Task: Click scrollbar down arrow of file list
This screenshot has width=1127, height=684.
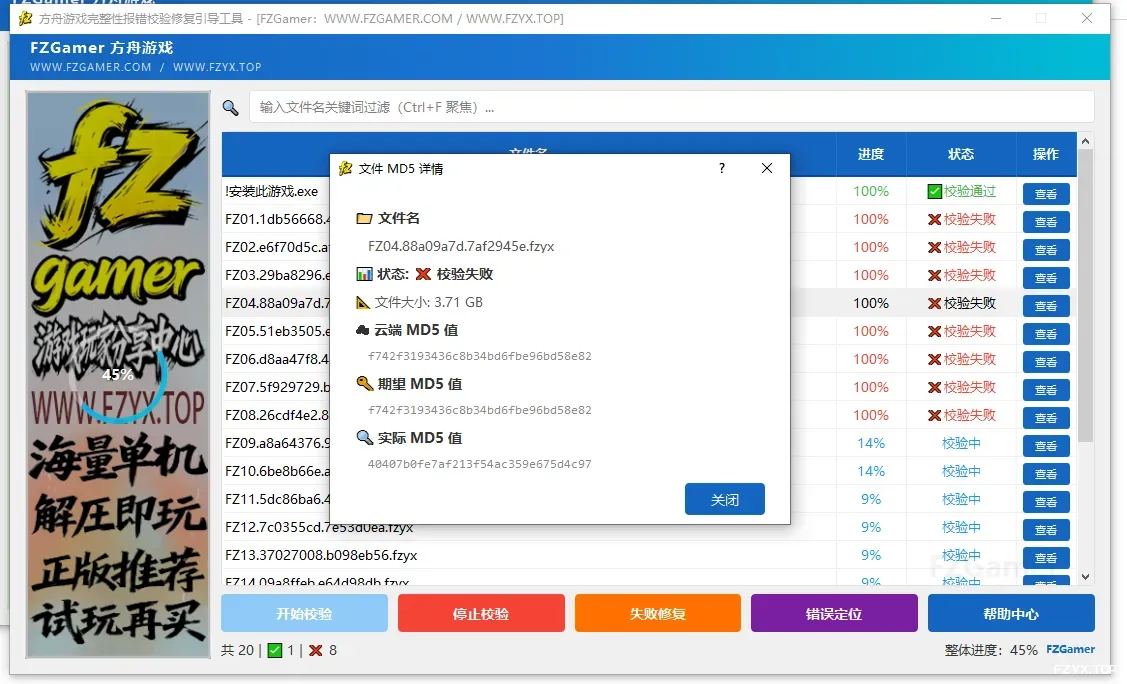Action: (x=1085, y=577)
